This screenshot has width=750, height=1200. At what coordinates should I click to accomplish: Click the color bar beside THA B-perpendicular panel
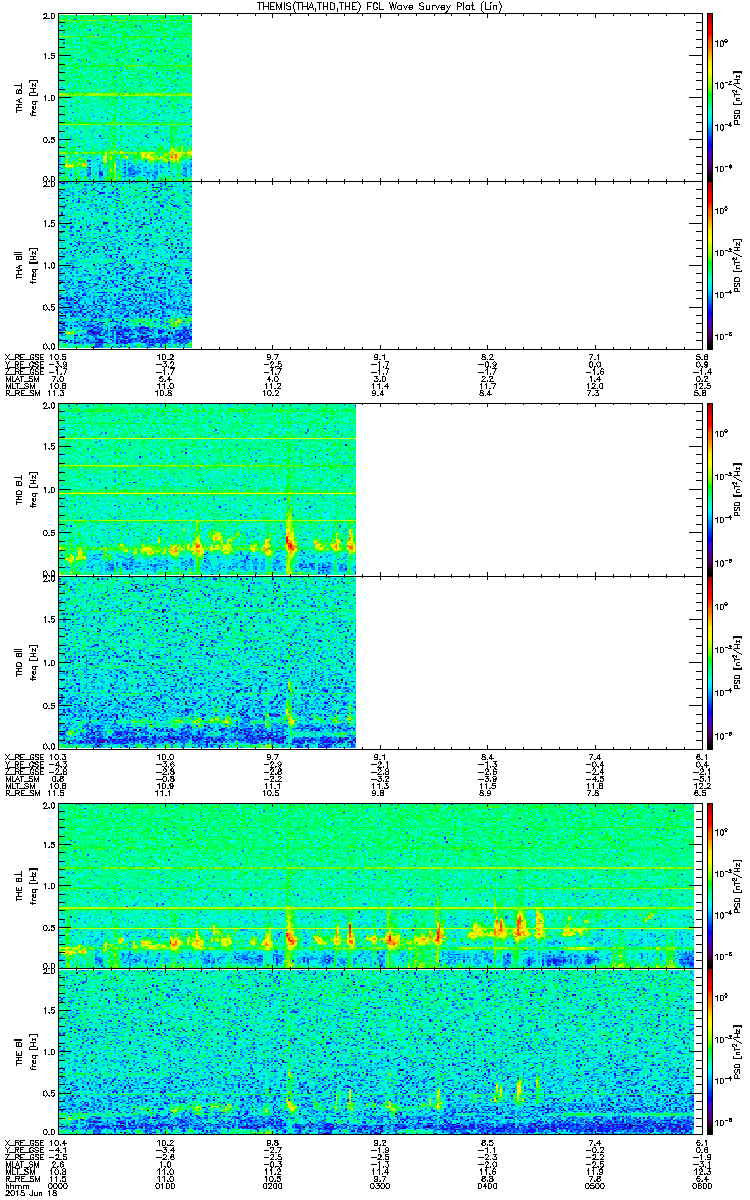pos(709,97)
